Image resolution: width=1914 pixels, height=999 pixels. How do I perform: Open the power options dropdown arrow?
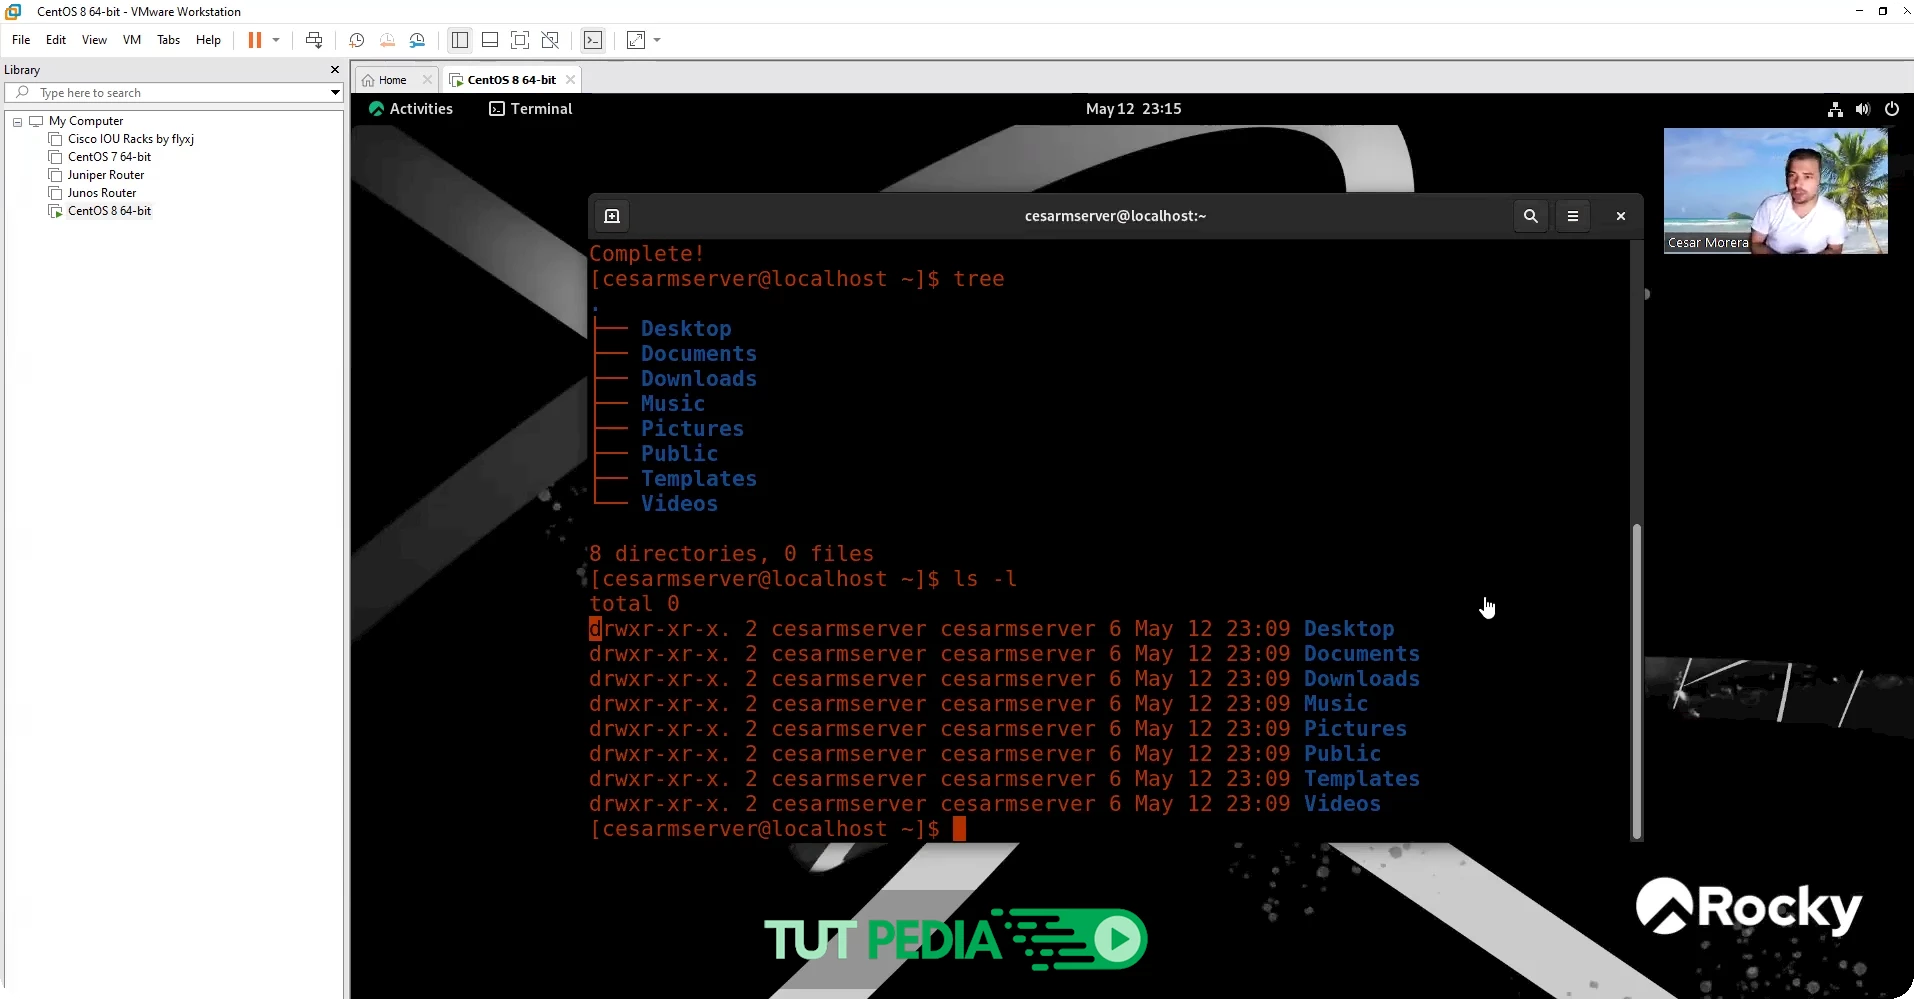pyautogui.click(x=276, y=40)
